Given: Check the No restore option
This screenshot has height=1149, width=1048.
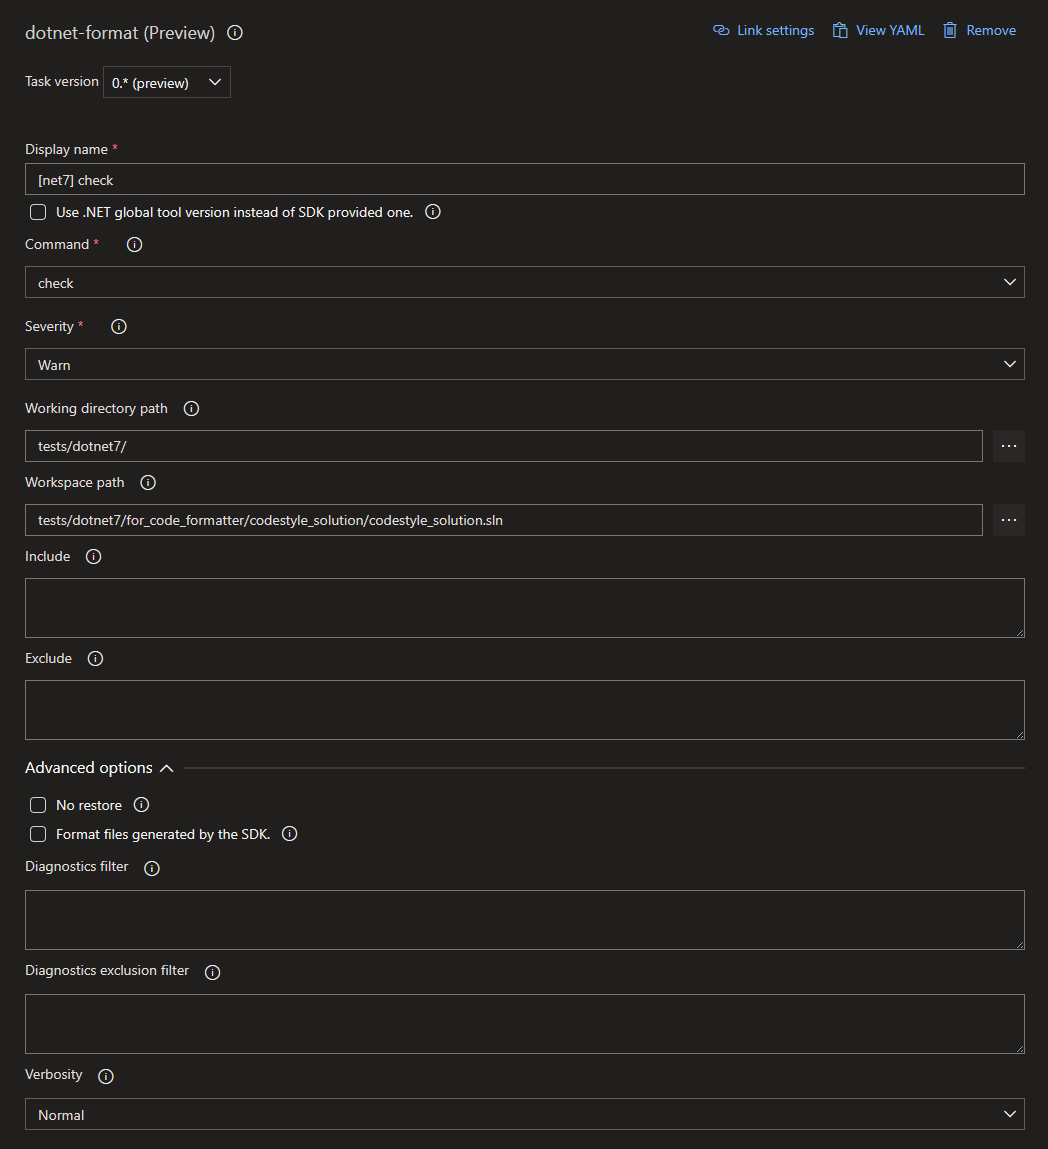Looking at the screenshot, I should click(x=37, y=804).
